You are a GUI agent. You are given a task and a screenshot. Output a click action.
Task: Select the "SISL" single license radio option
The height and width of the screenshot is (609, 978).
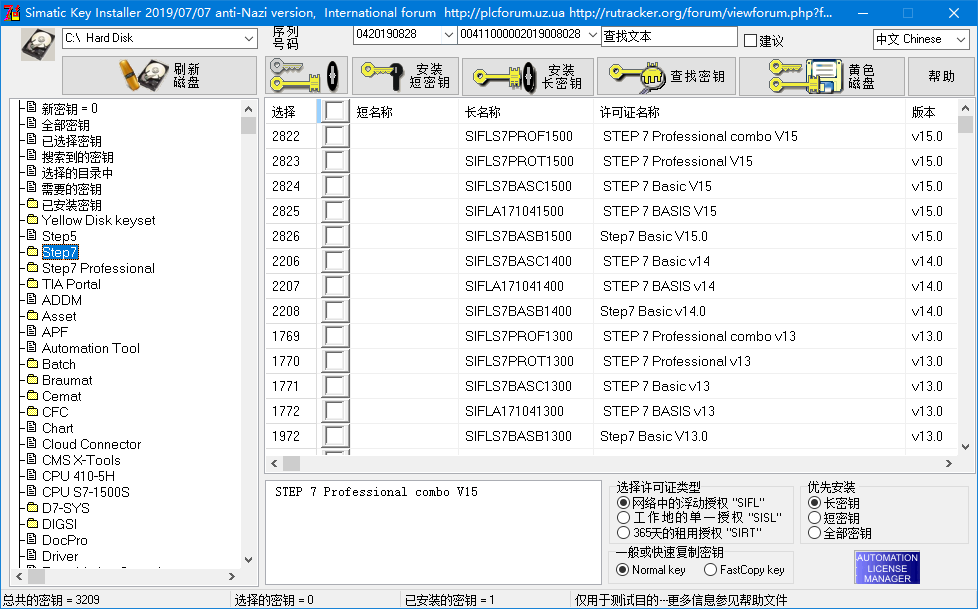[623, 518]
